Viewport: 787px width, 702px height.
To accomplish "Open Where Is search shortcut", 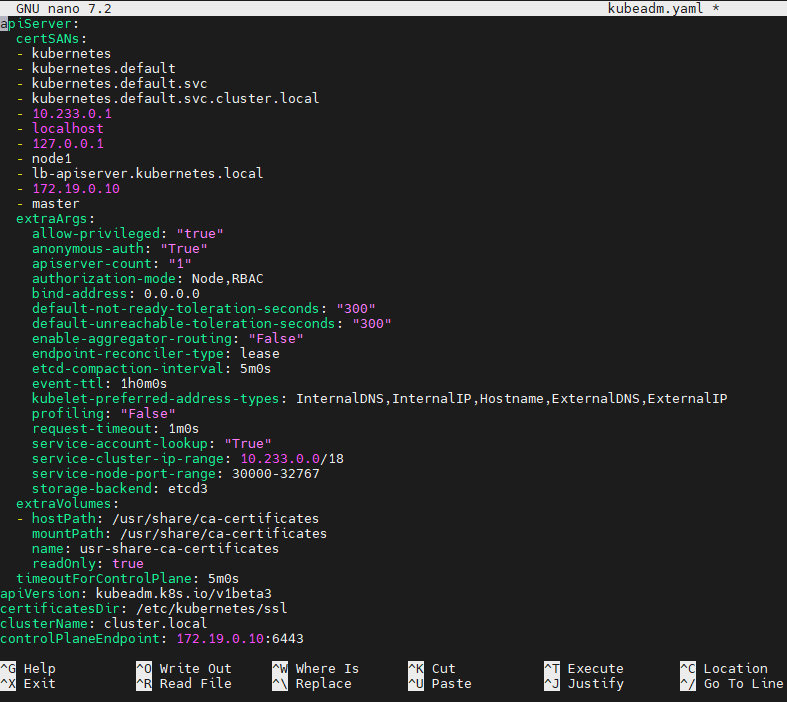I will point(315,668).
